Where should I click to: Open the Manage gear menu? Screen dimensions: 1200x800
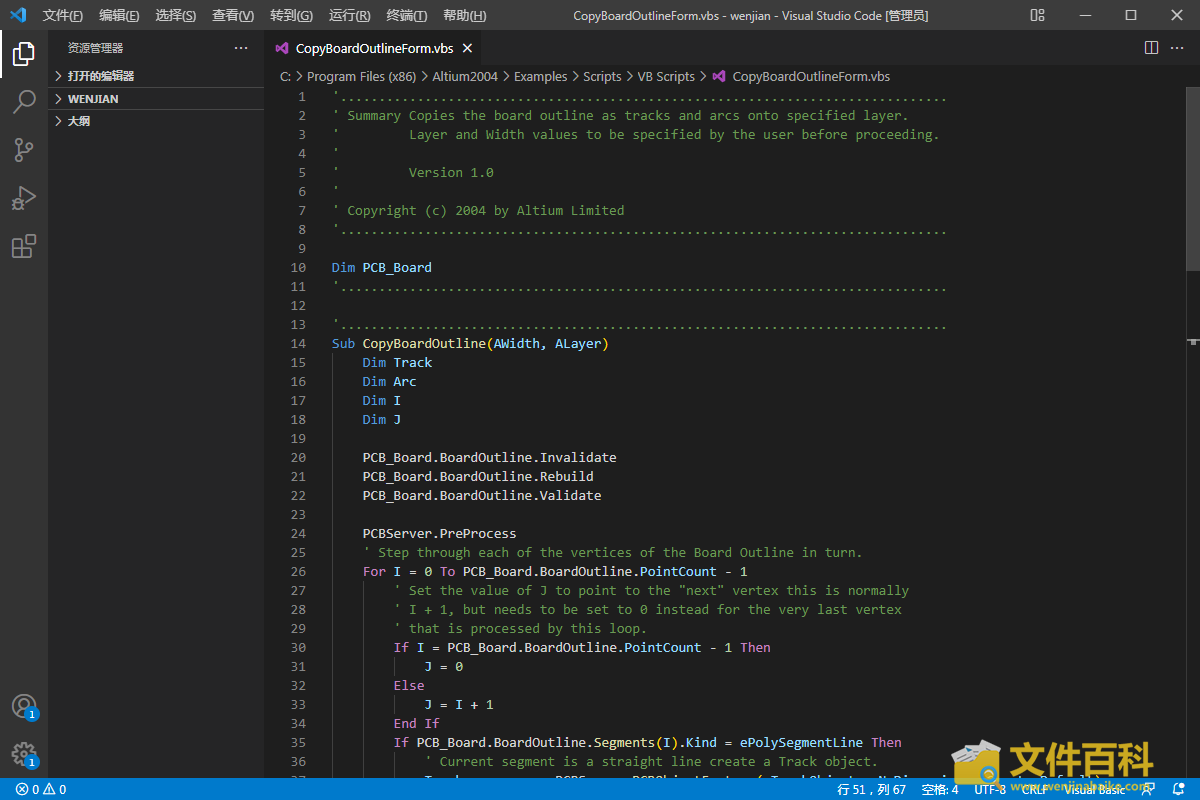tap(24, 754)
